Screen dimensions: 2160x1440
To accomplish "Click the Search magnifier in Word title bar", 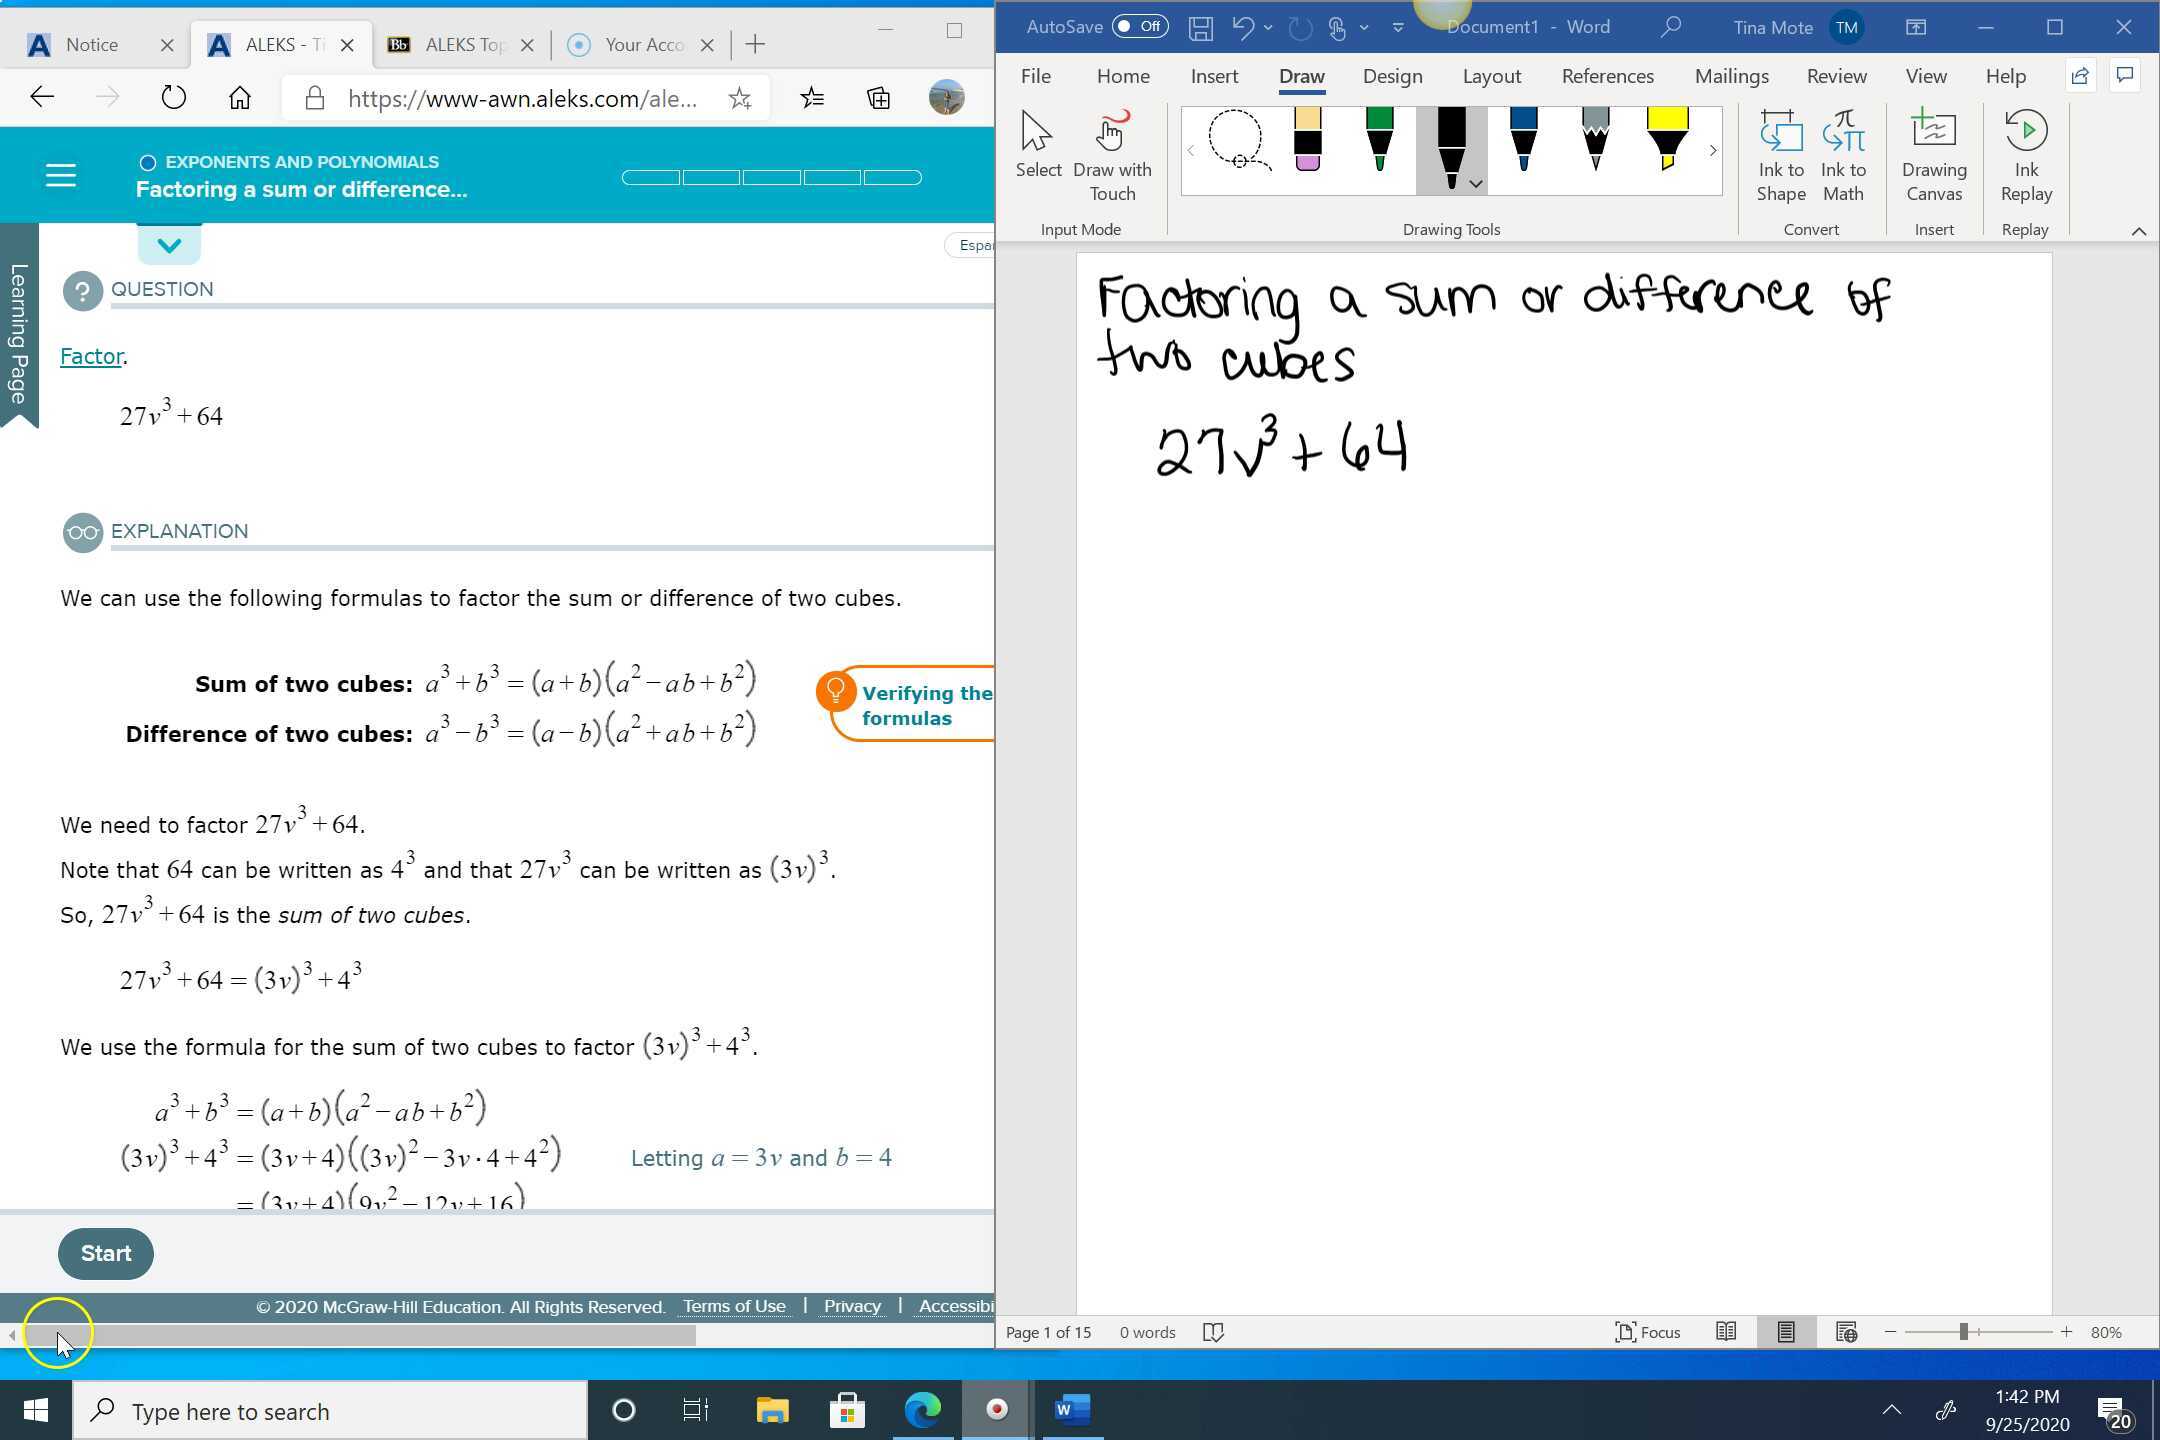I will [1670, 27].
